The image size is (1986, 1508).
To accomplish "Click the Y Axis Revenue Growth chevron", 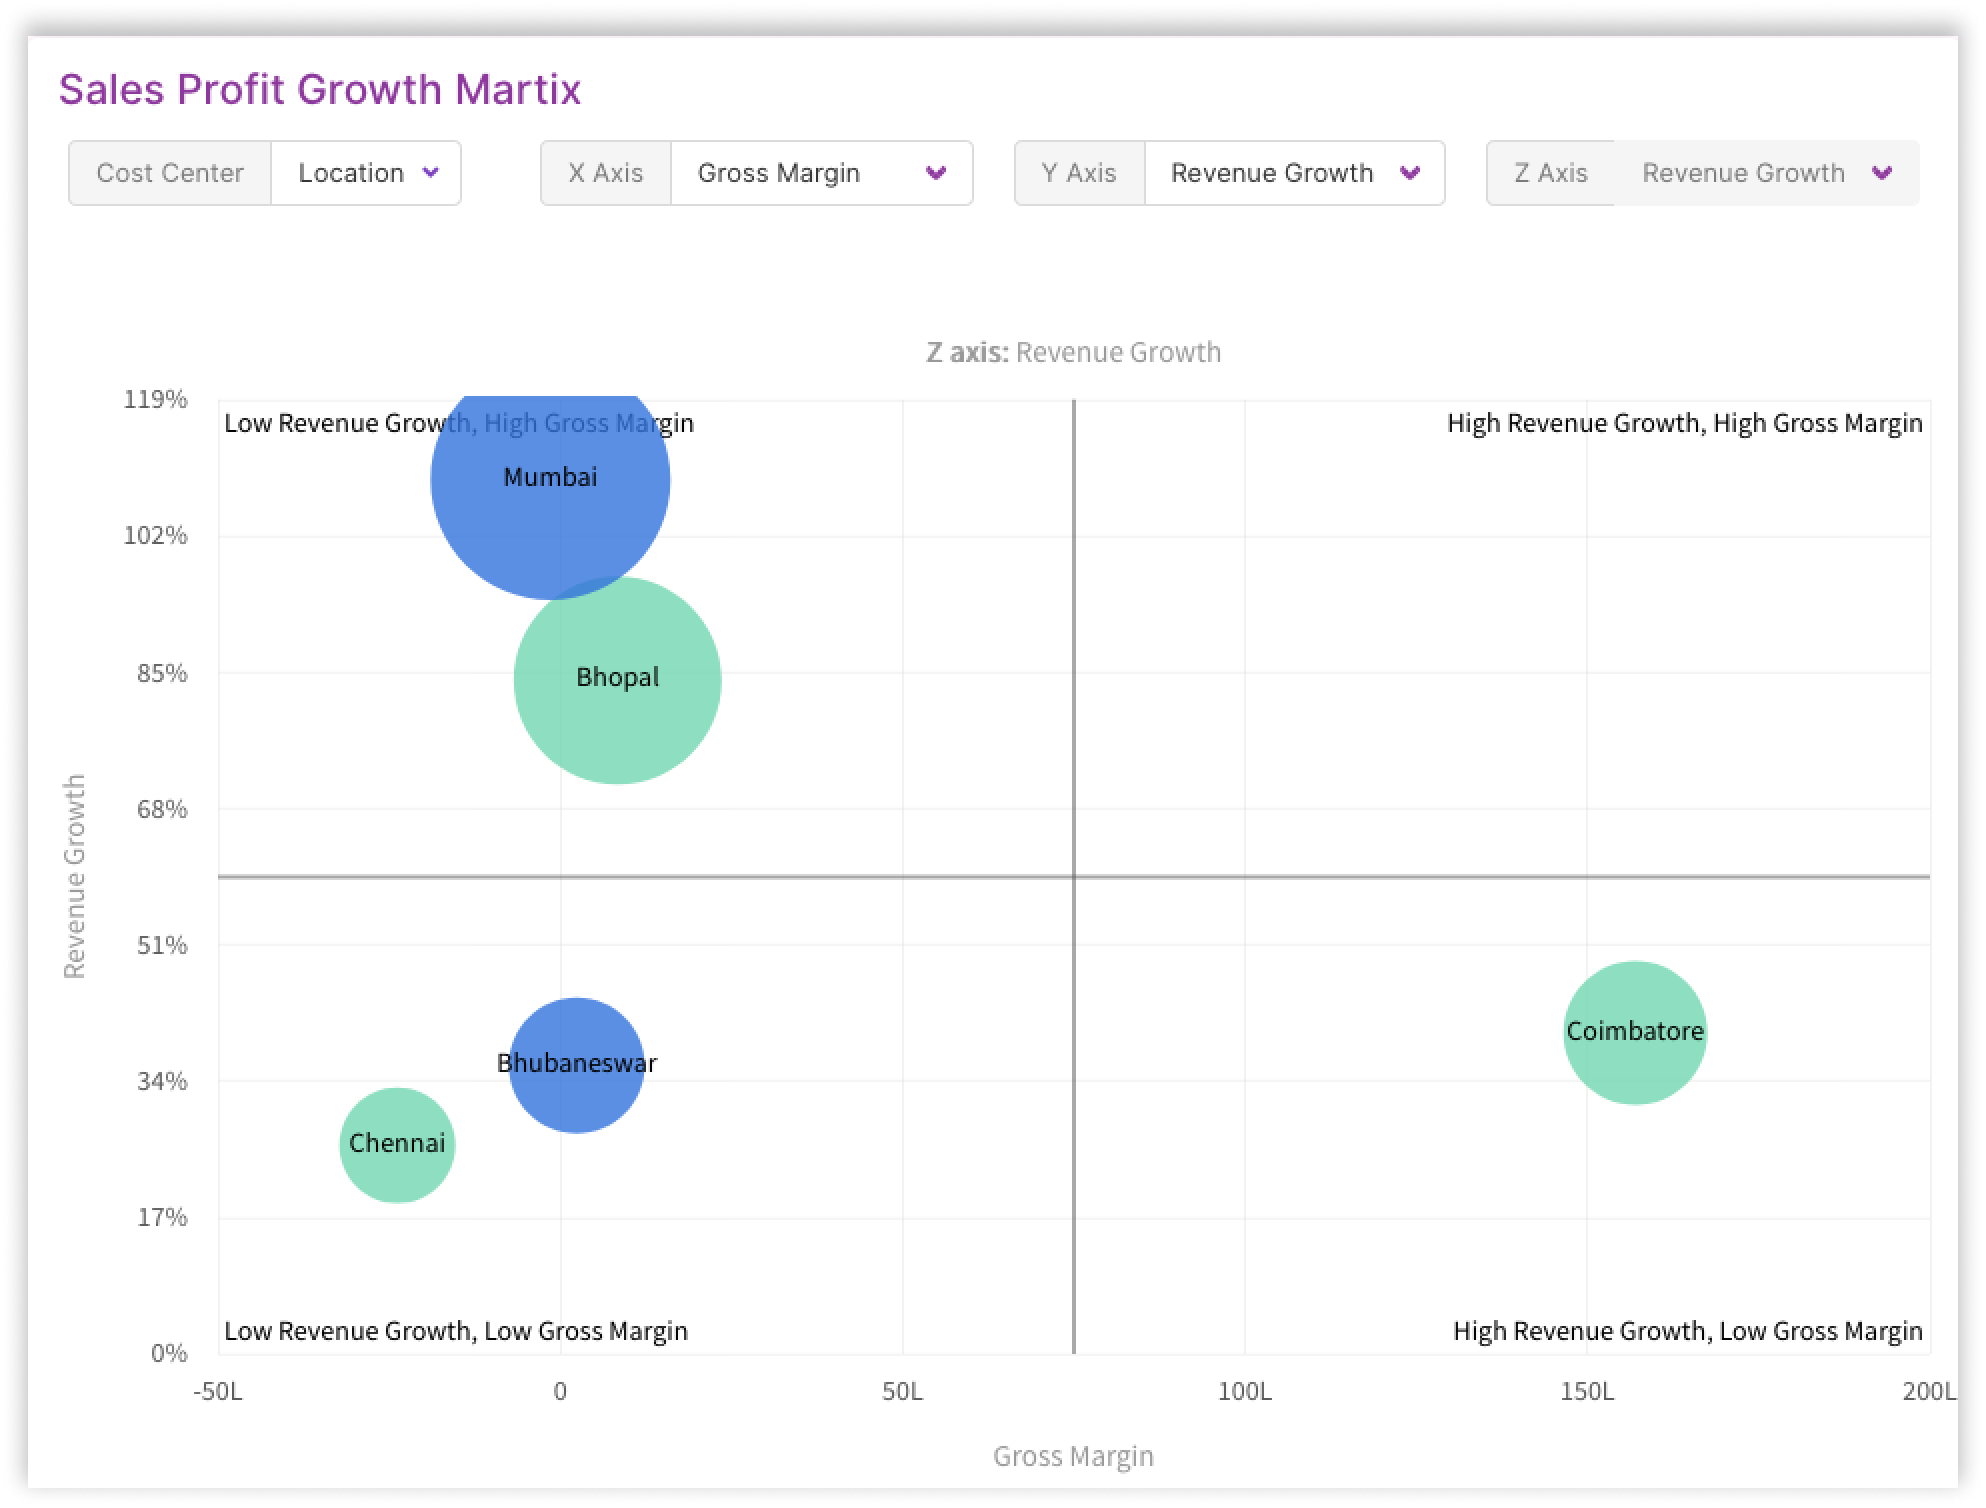I will point(1410,173).
